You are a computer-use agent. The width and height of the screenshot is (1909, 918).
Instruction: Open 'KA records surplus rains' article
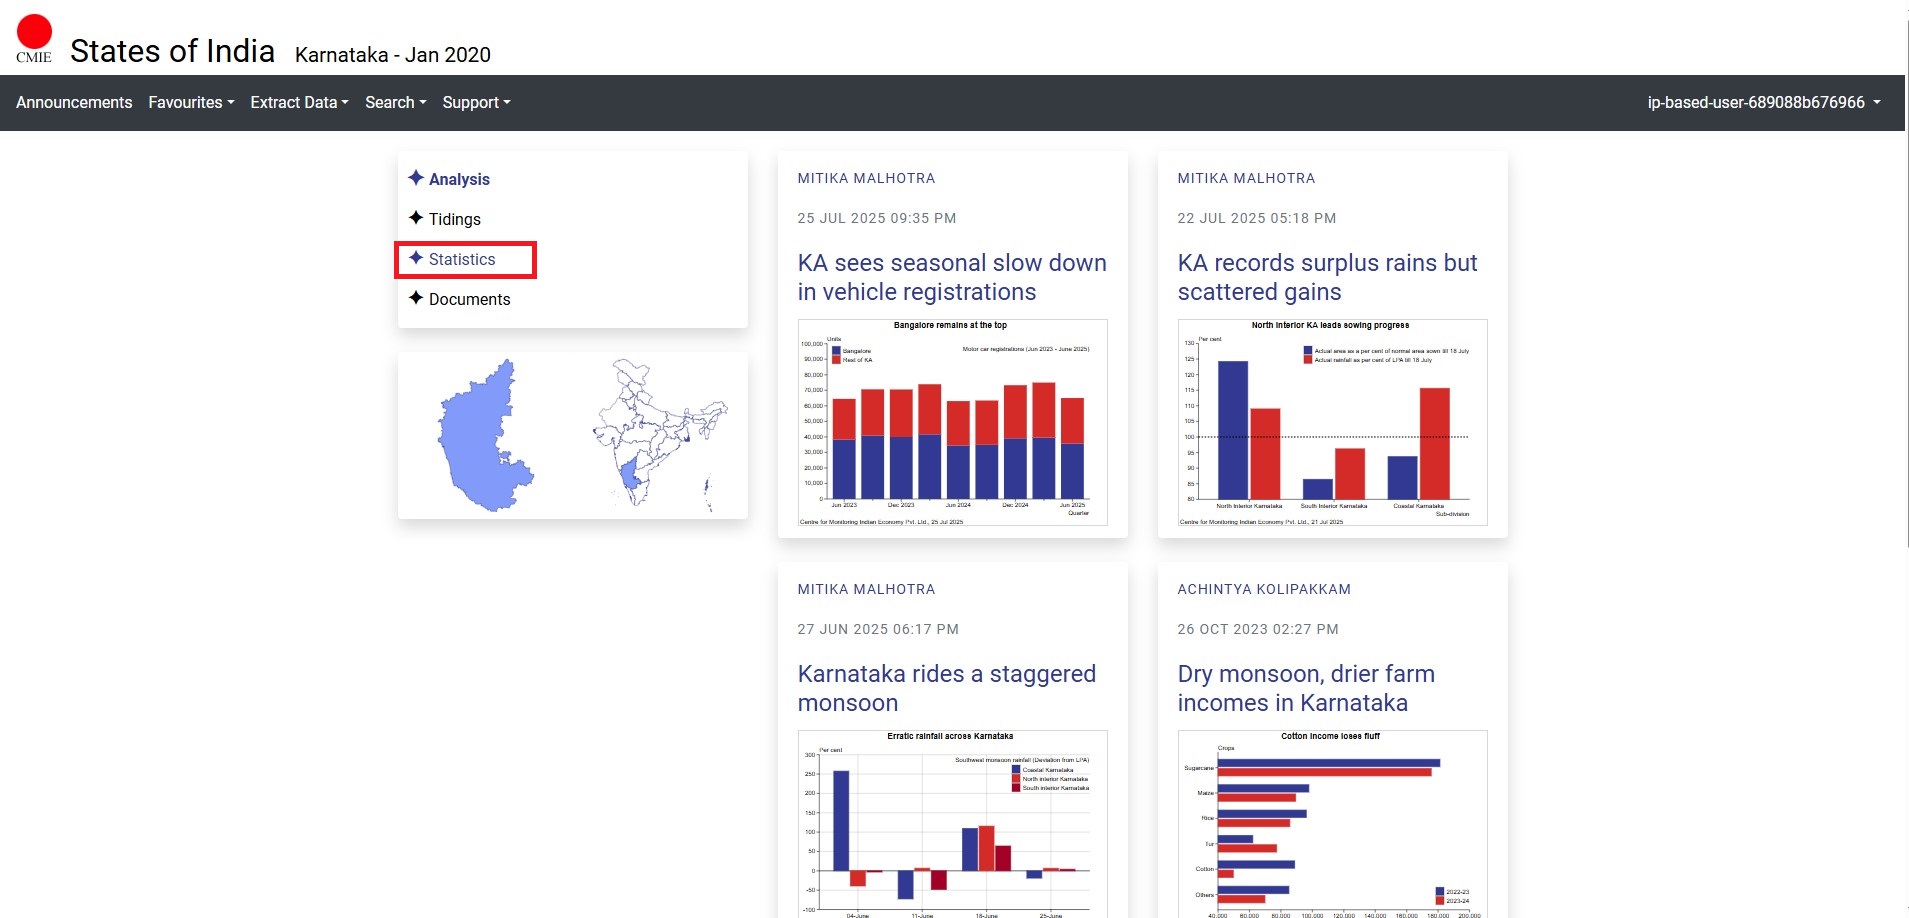pos(1327,277)
